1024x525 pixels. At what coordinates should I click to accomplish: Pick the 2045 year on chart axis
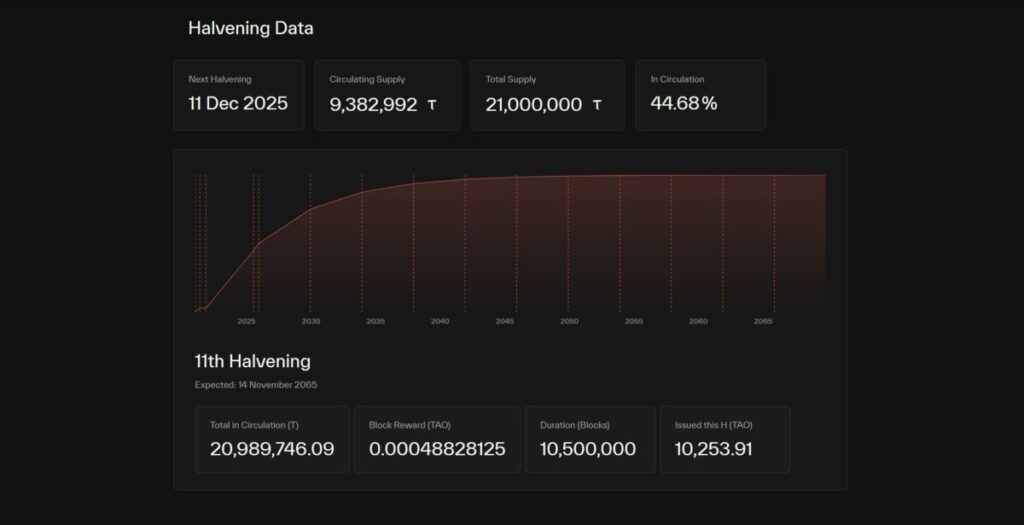(504, 321)
